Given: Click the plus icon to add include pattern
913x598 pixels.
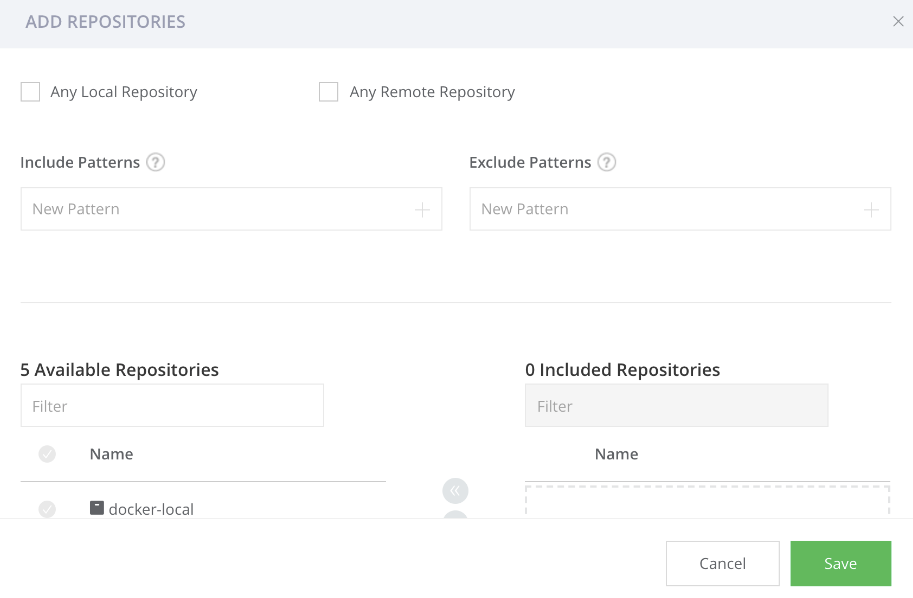Looking at the screenshot, I should tap(422, 210).
